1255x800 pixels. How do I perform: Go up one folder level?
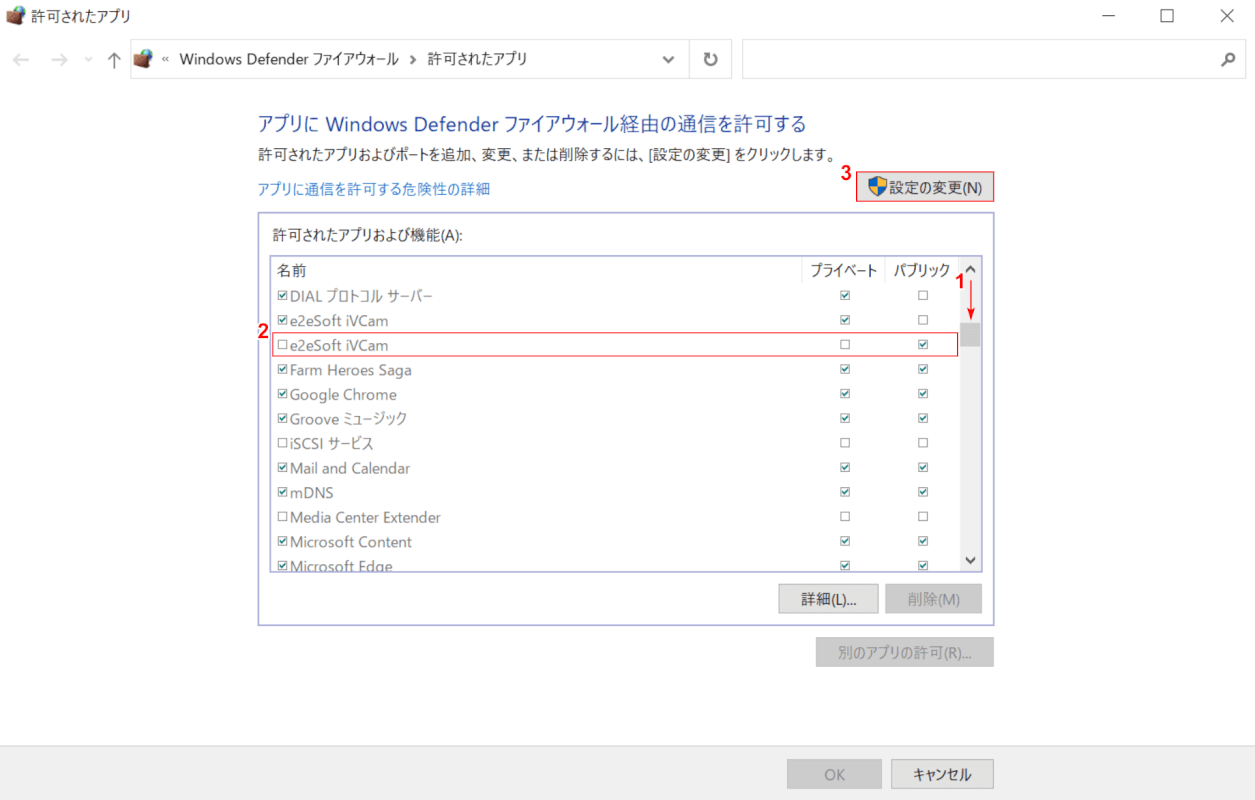click(x=114, y=60)
